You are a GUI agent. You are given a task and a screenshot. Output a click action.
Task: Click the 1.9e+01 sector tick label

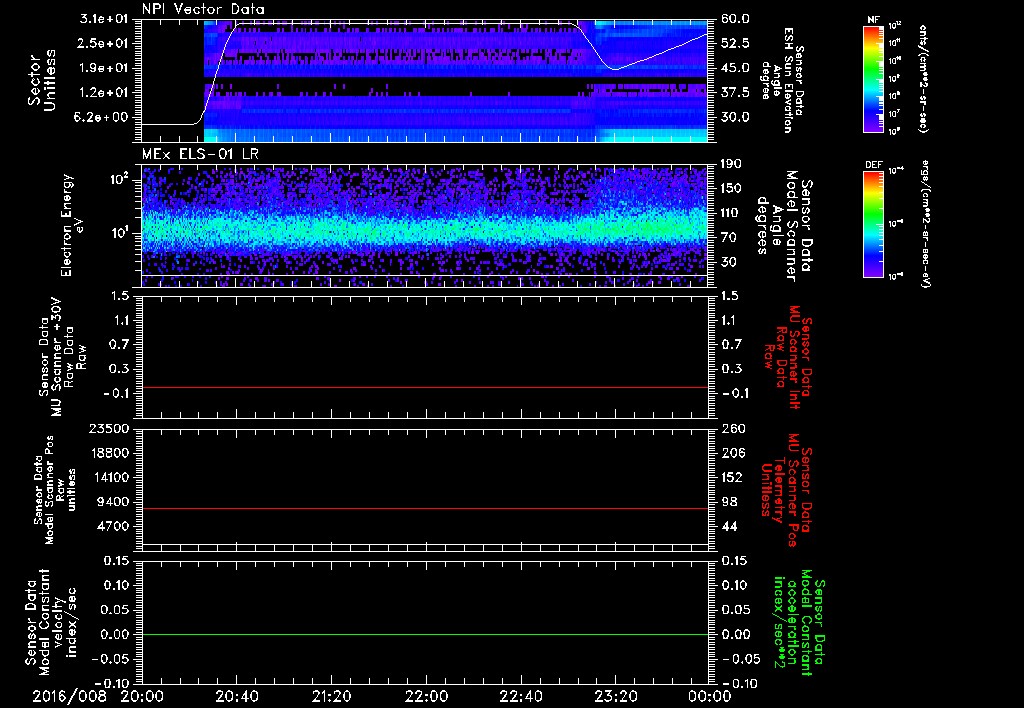click(x=106, y=68)
